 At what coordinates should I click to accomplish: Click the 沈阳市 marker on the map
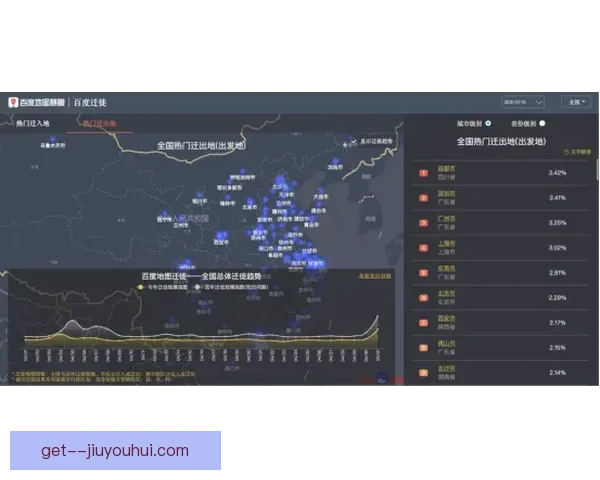click(336, 161)
